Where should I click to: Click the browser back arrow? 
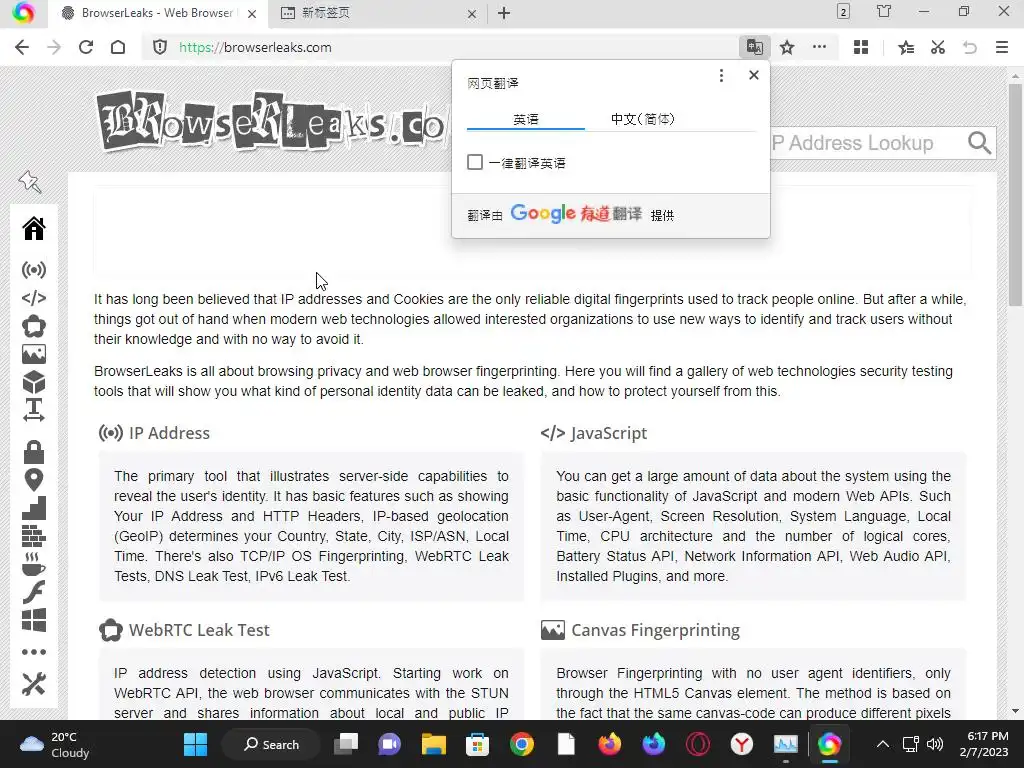22,47
